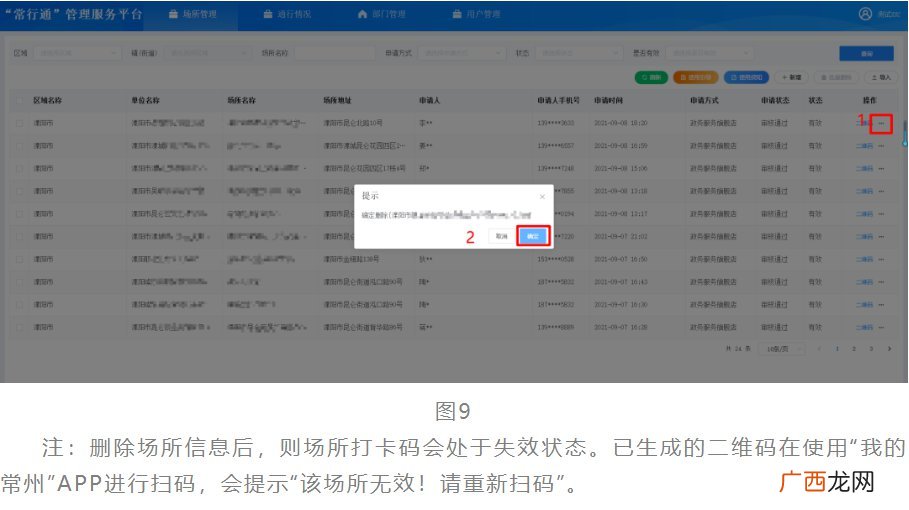Click the vertical scrollbar beside the table
This screenshot has height=510, width=909.
click(x=905, y=133)
